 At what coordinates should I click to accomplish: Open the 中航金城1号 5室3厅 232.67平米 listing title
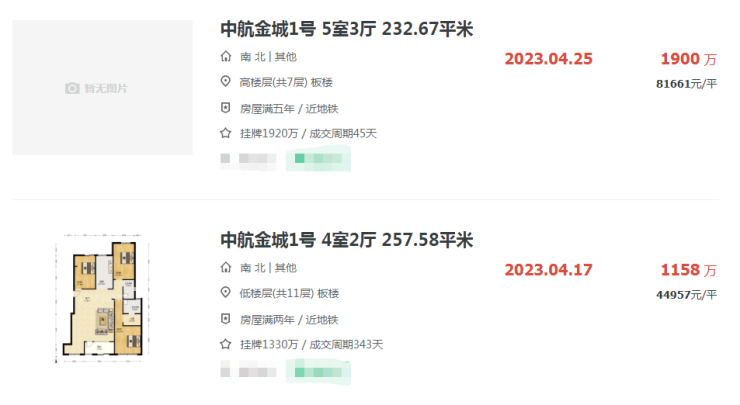tap(346, 29)
